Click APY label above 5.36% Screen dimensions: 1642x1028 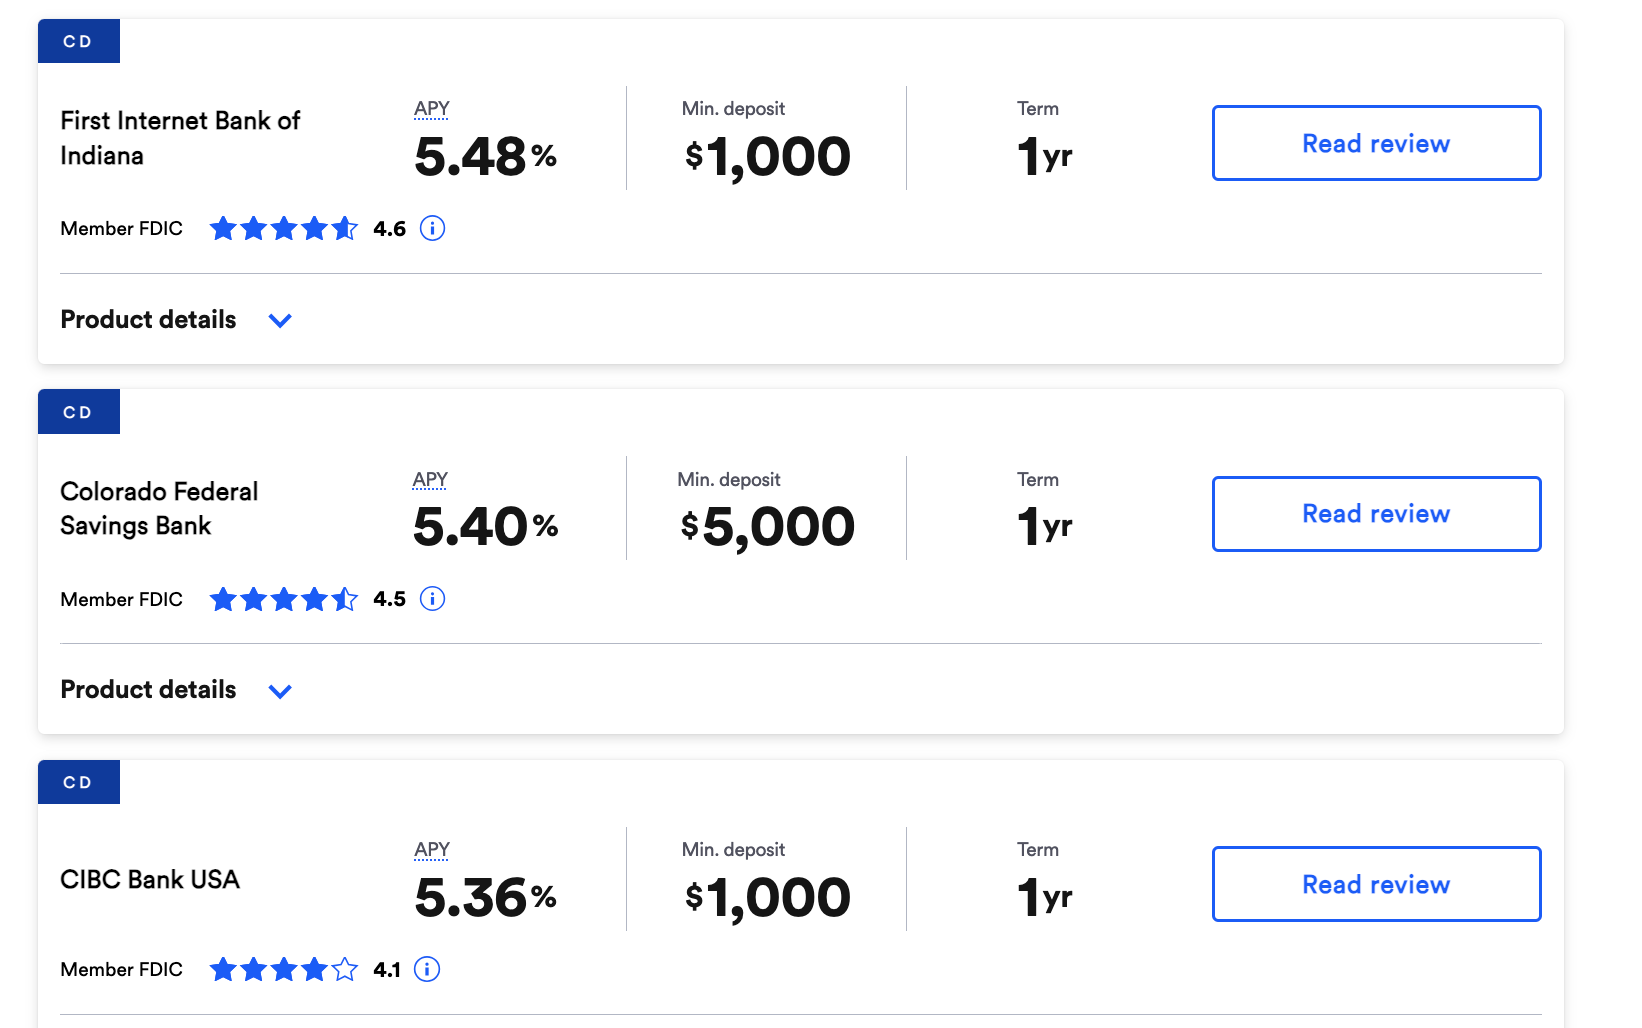pyautogui.click(x=432, y=849)
